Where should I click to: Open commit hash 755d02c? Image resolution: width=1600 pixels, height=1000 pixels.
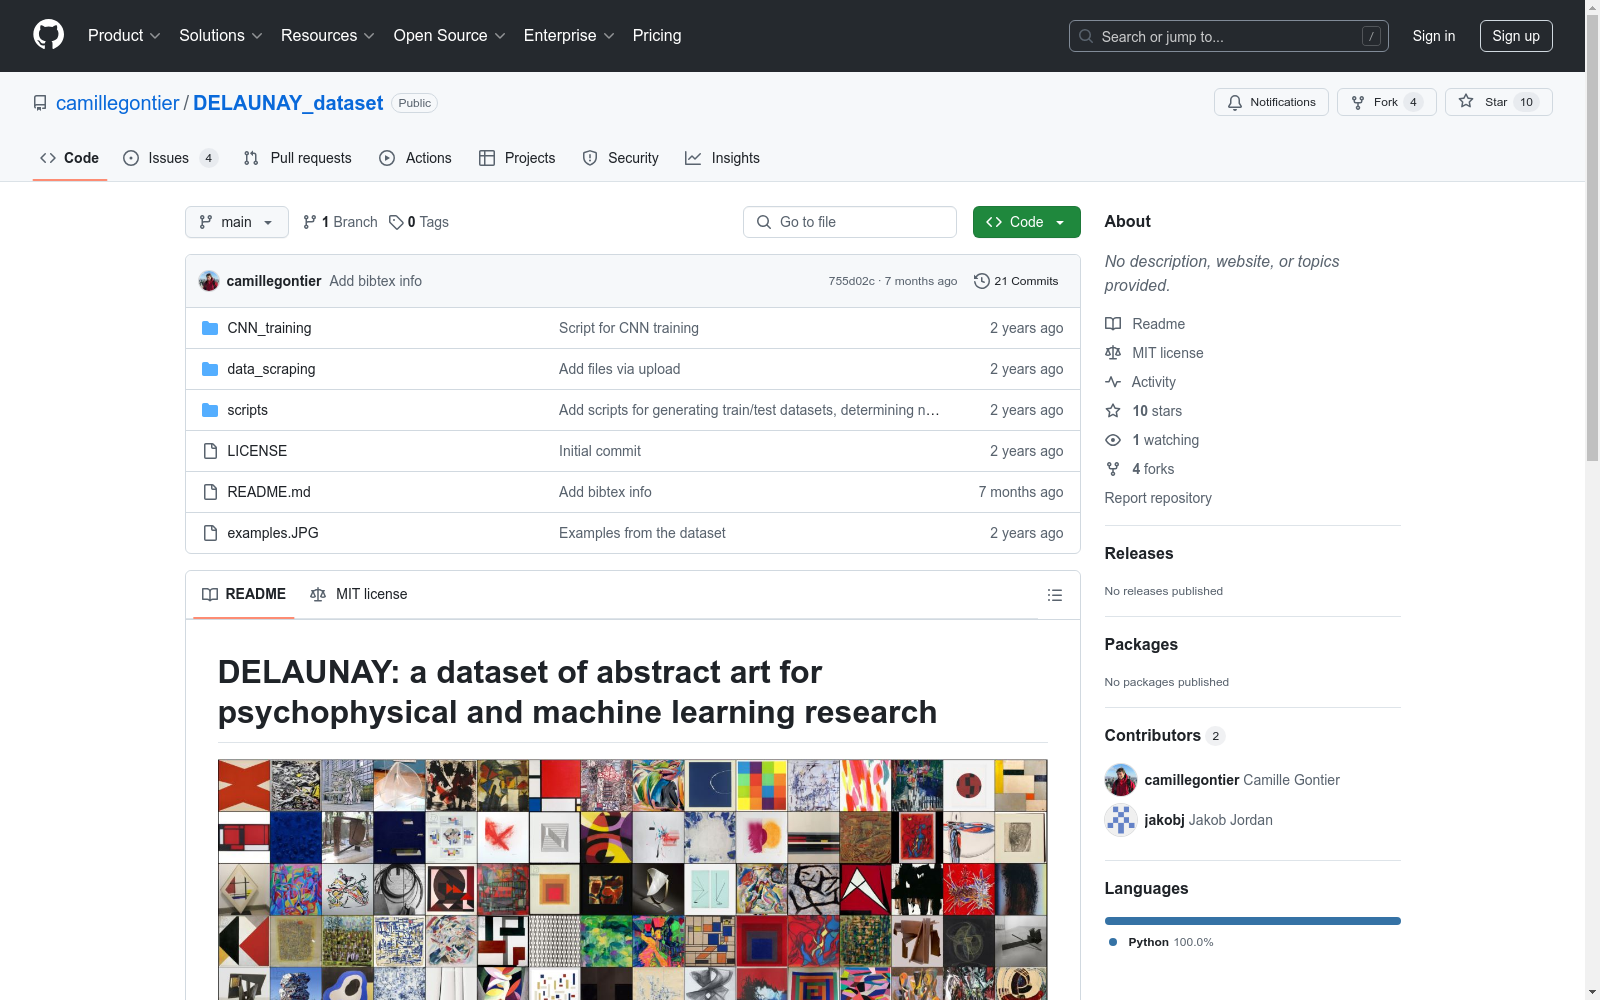tap(852, 281)
